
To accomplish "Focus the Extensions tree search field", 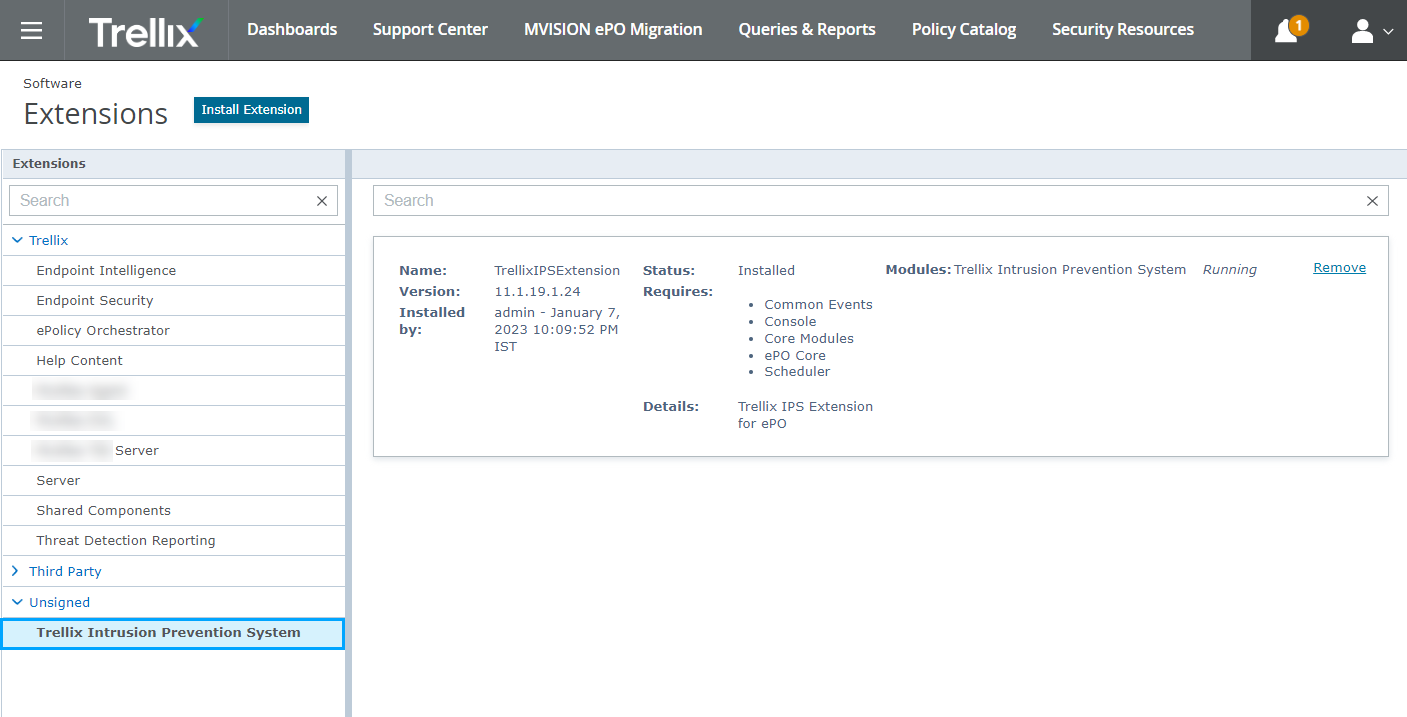I will pos(173,201).
